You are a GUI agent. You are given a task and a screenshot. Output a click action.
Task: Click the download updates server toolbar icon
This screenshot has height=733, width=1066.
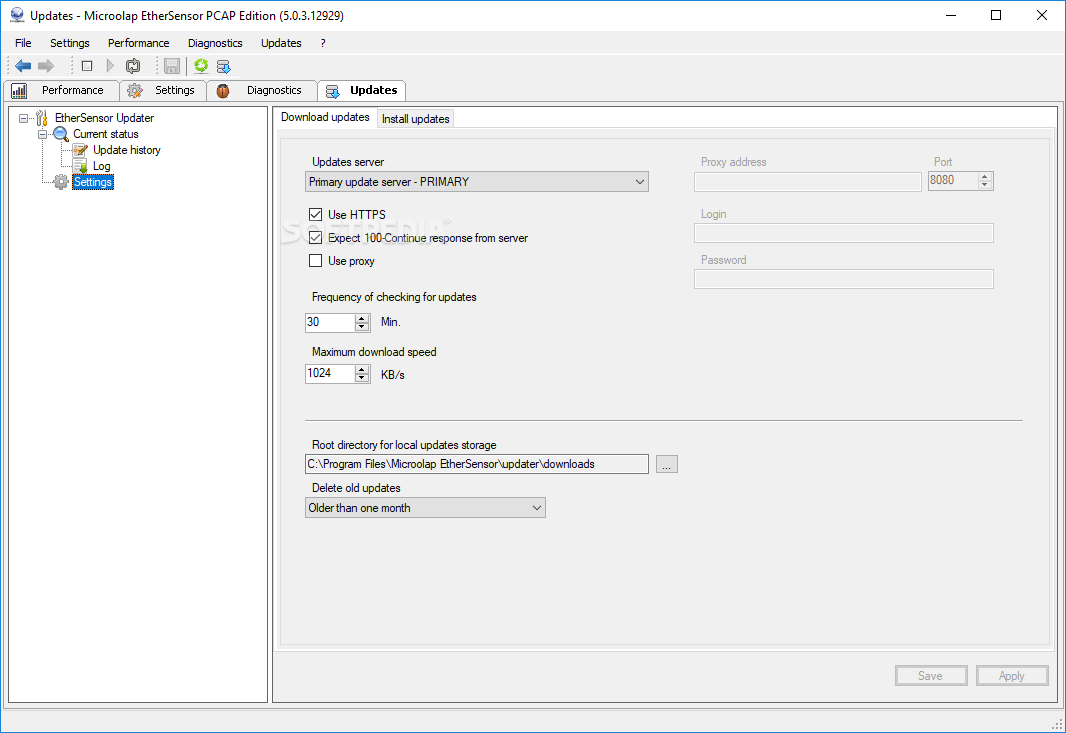tap(224, 66)
